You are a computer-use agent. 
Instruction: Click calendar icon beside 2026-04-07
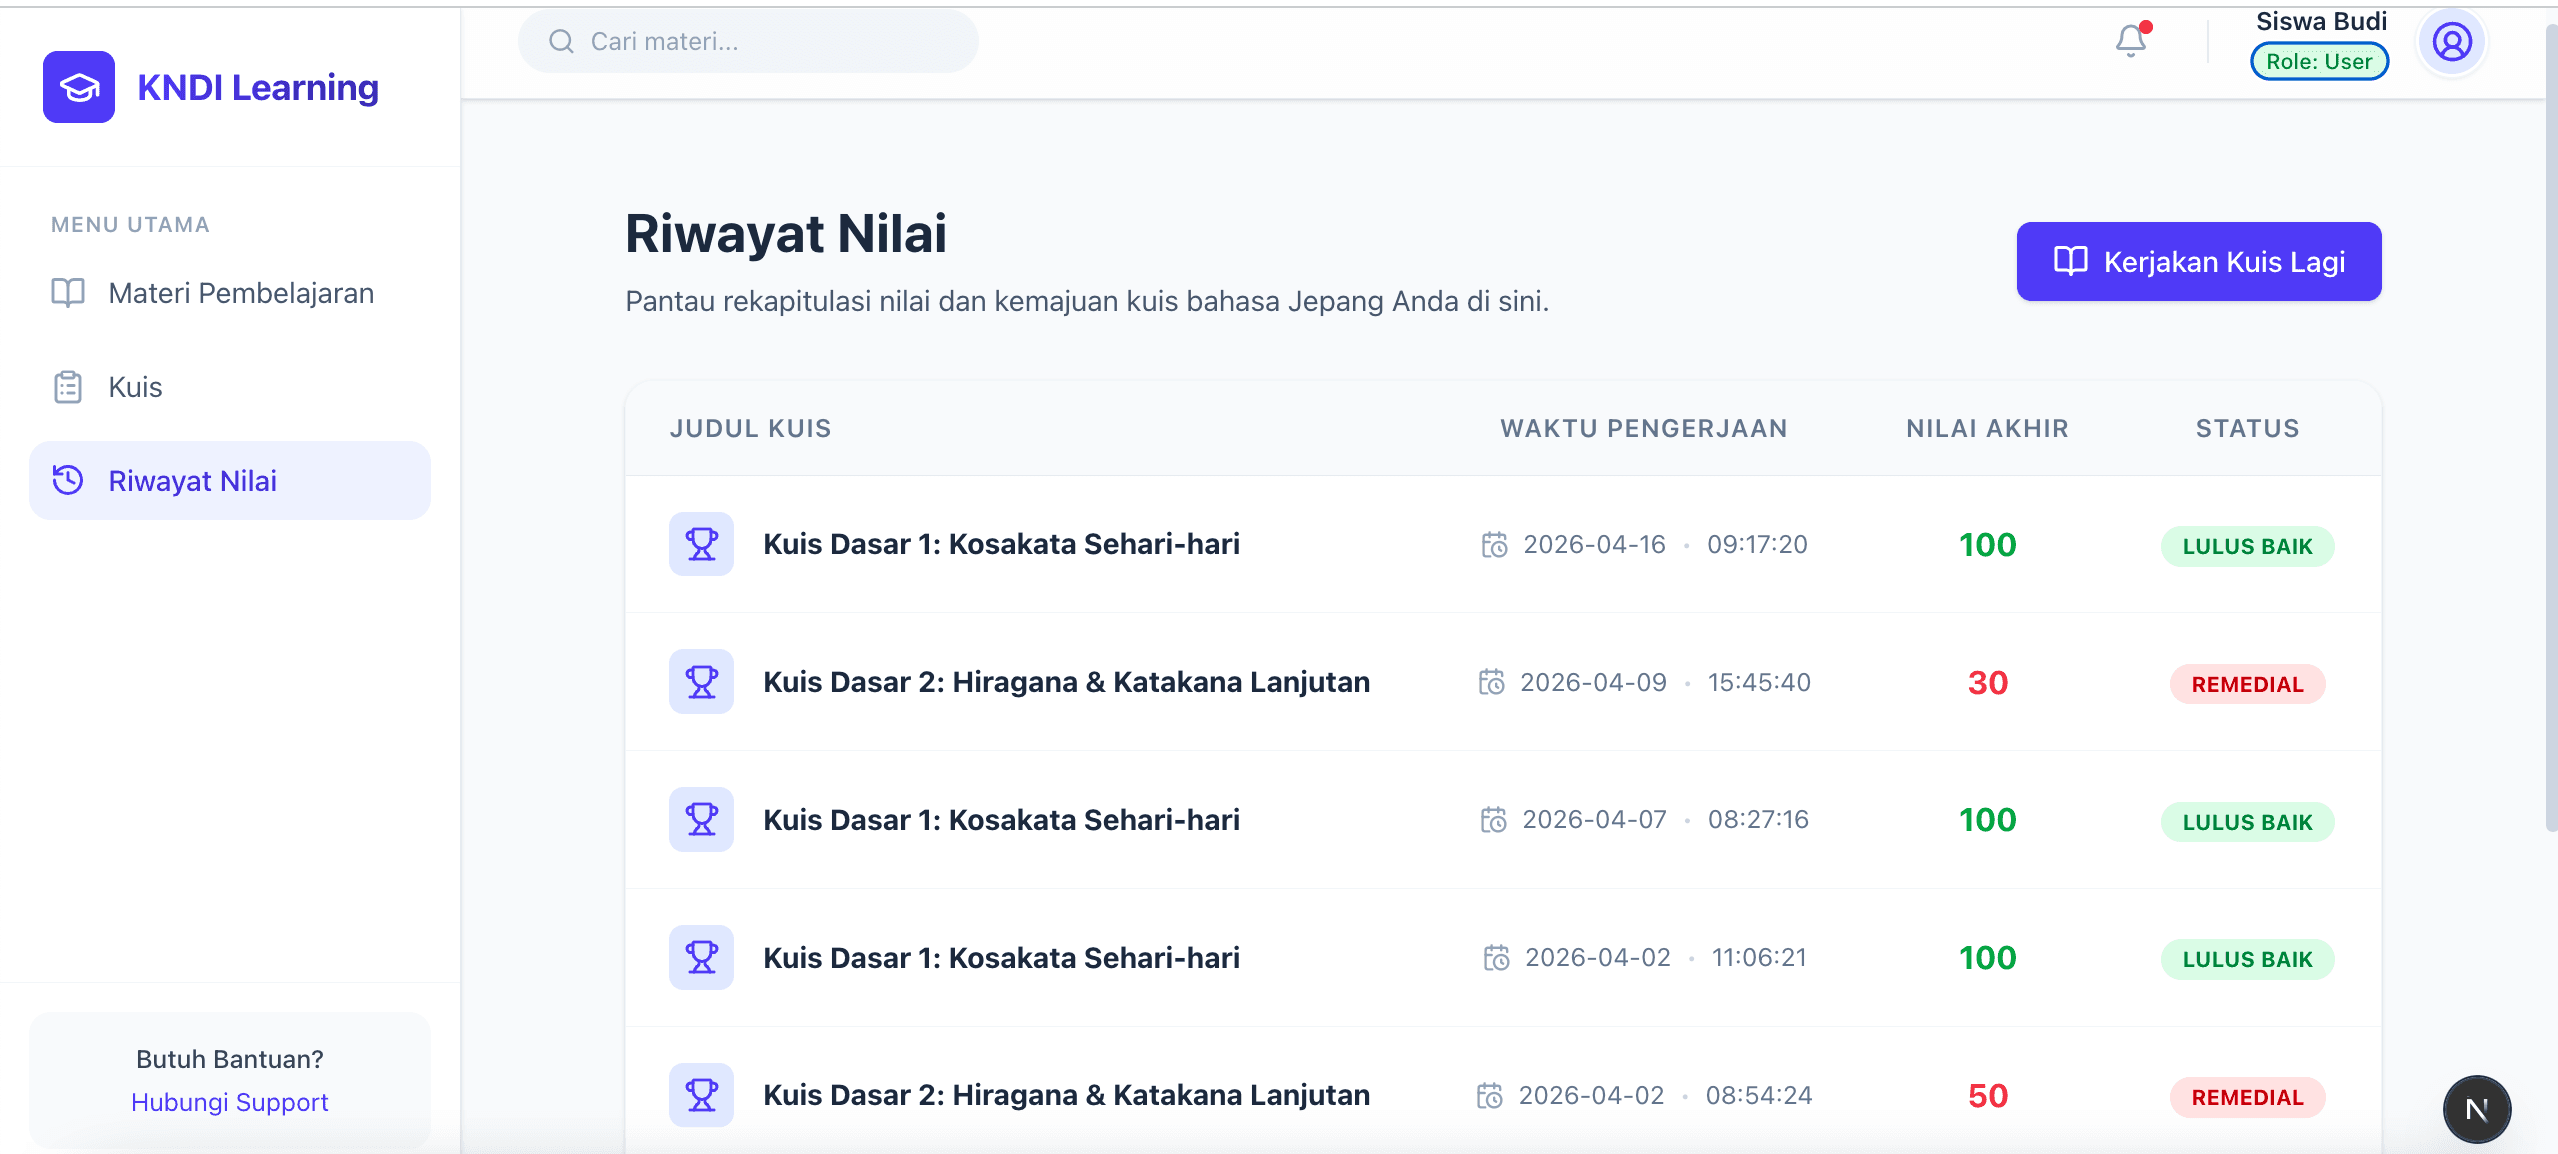click(1493, 820)
